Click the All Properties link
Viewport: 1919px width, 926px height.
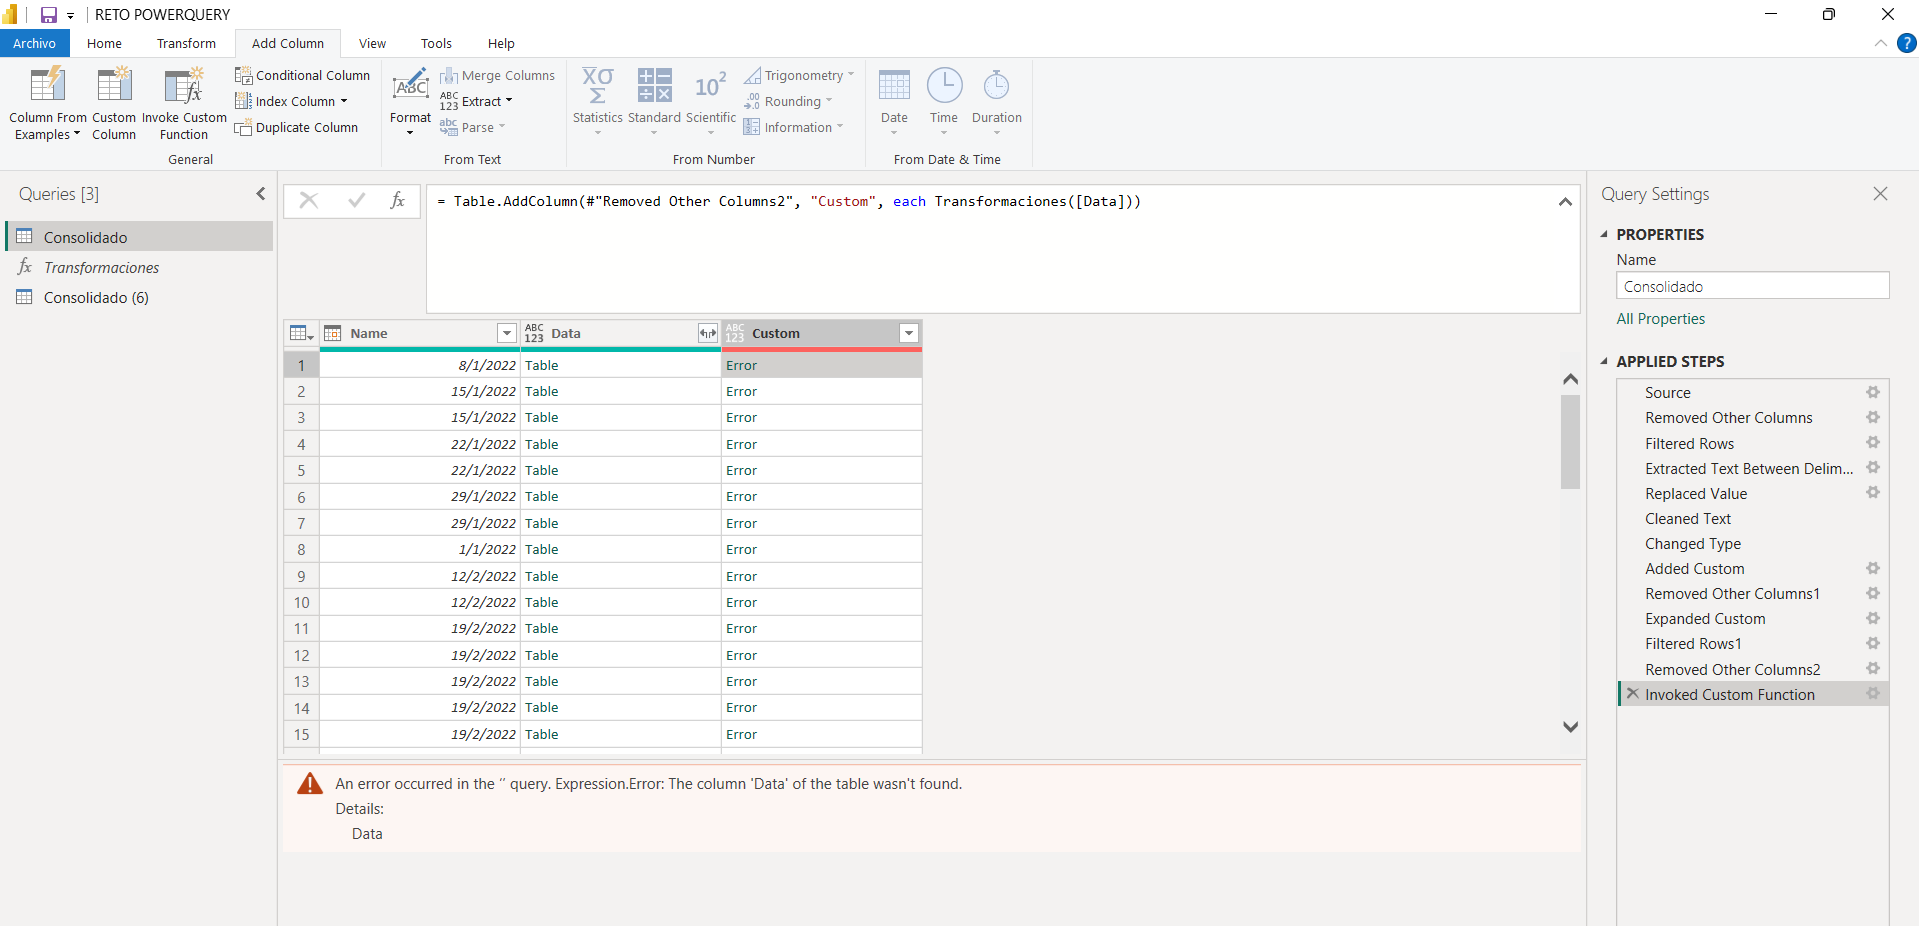tap(1660, 319)
